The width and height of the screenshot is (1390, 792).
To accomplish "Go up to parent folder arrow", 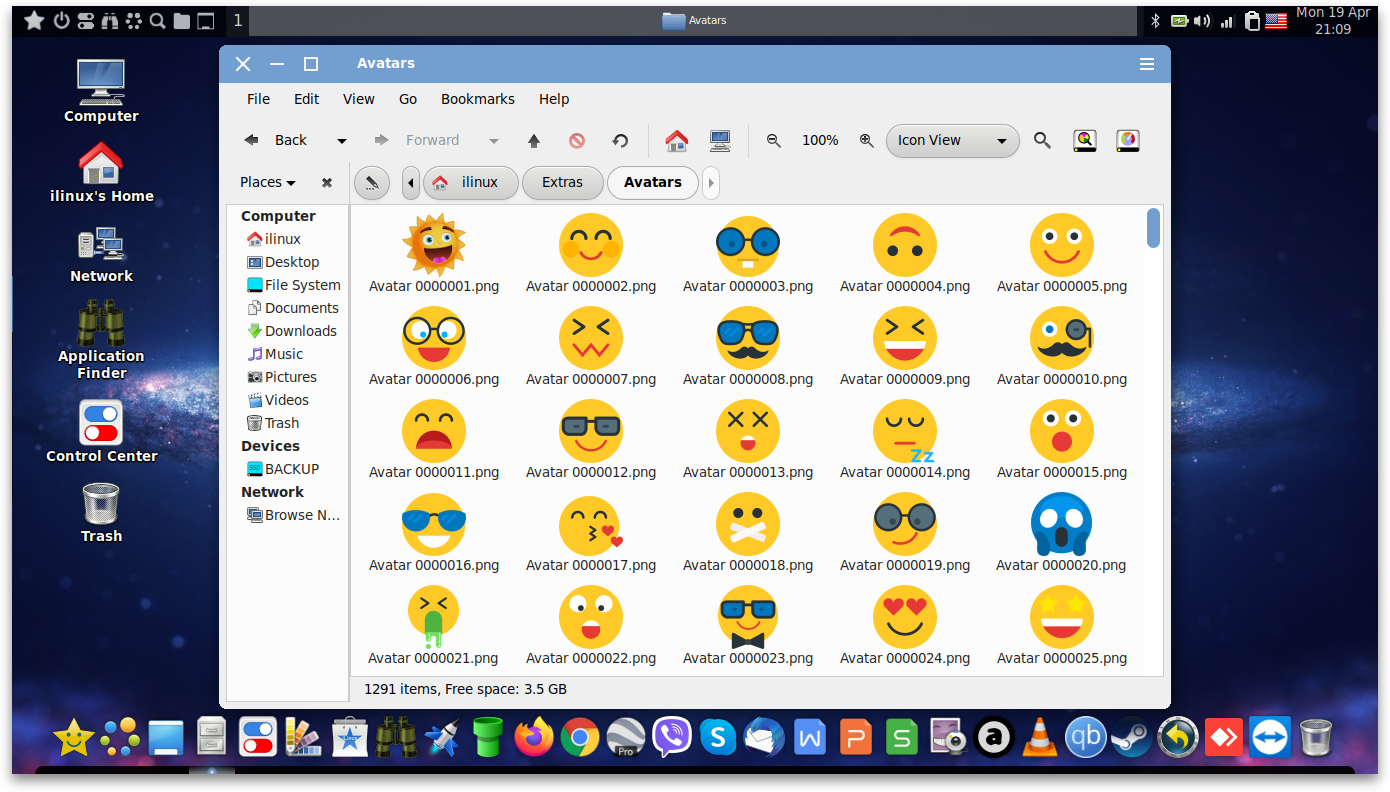I will [534, 141].
